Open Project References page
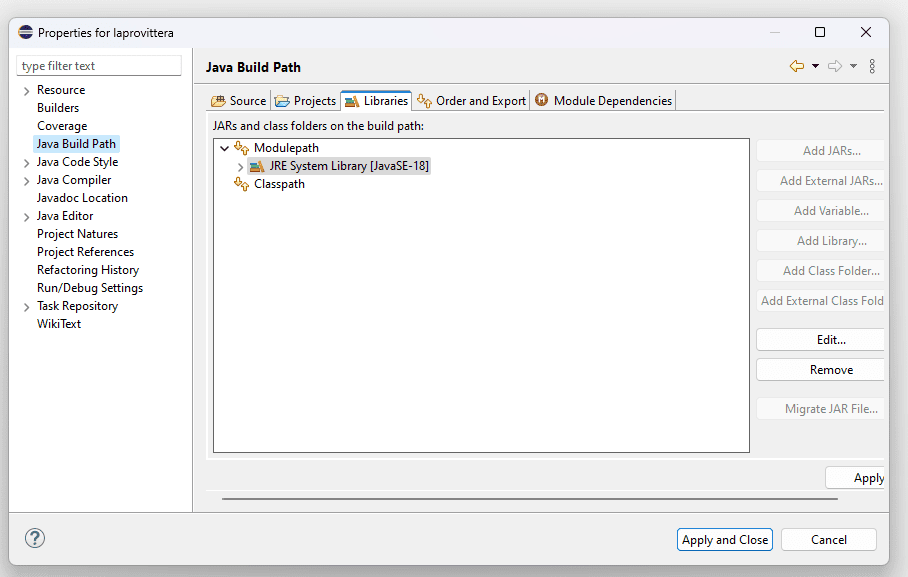This screenshot has height=577, width=908. (x=86, y=251)
